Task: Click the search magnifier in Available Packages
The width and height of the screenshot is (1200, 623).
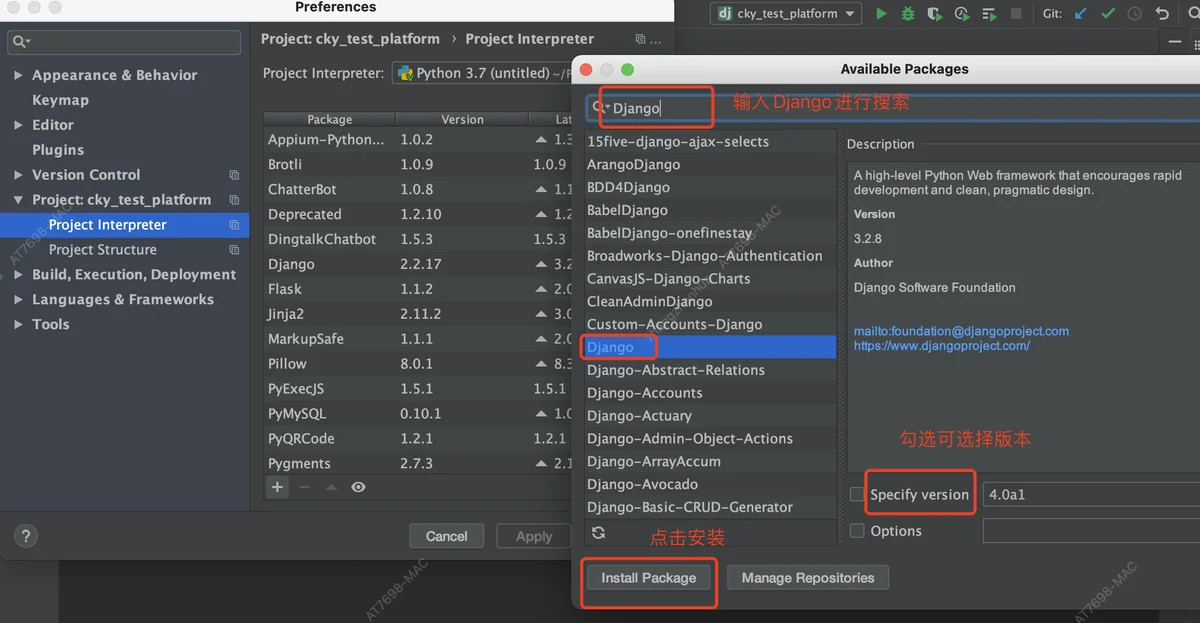Action: (x=599, y=107)
